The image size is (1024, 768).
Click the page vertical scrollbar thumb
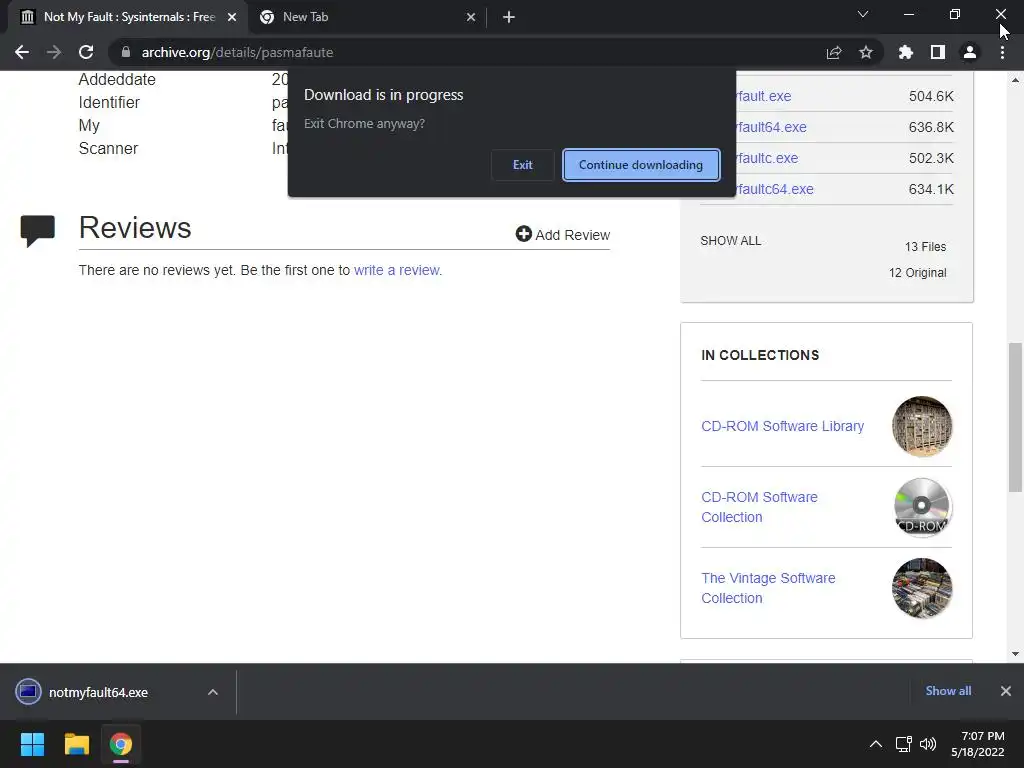[x=1015, y=417]
